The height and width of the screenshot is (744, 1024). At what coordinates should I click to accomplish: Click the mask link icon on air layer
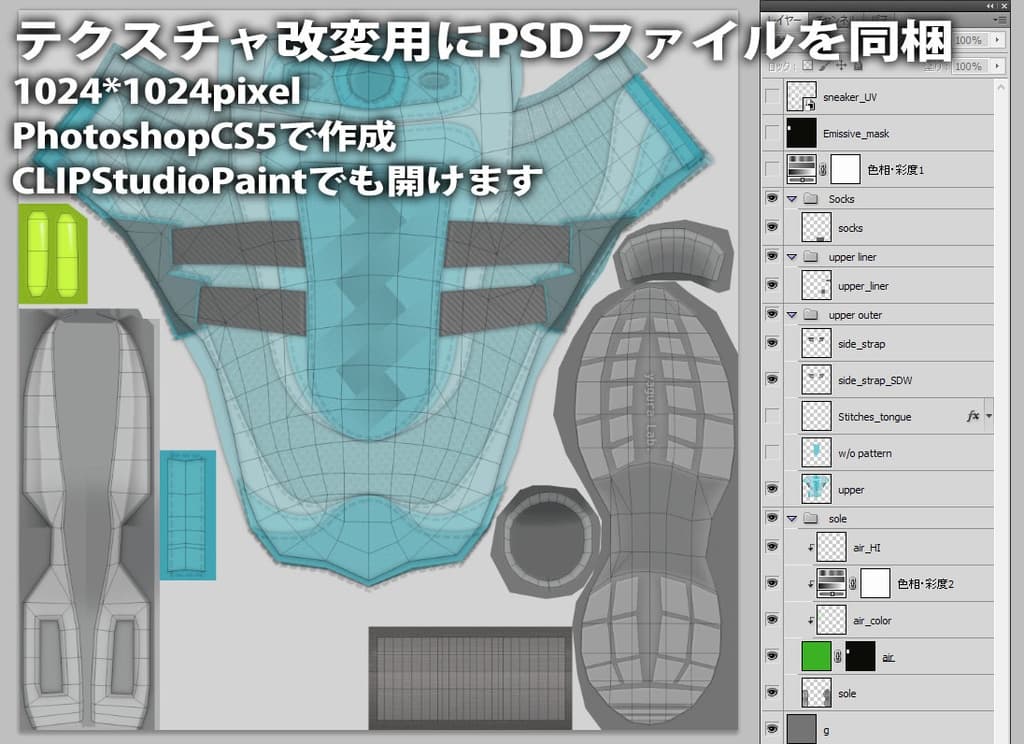[838, 657]
